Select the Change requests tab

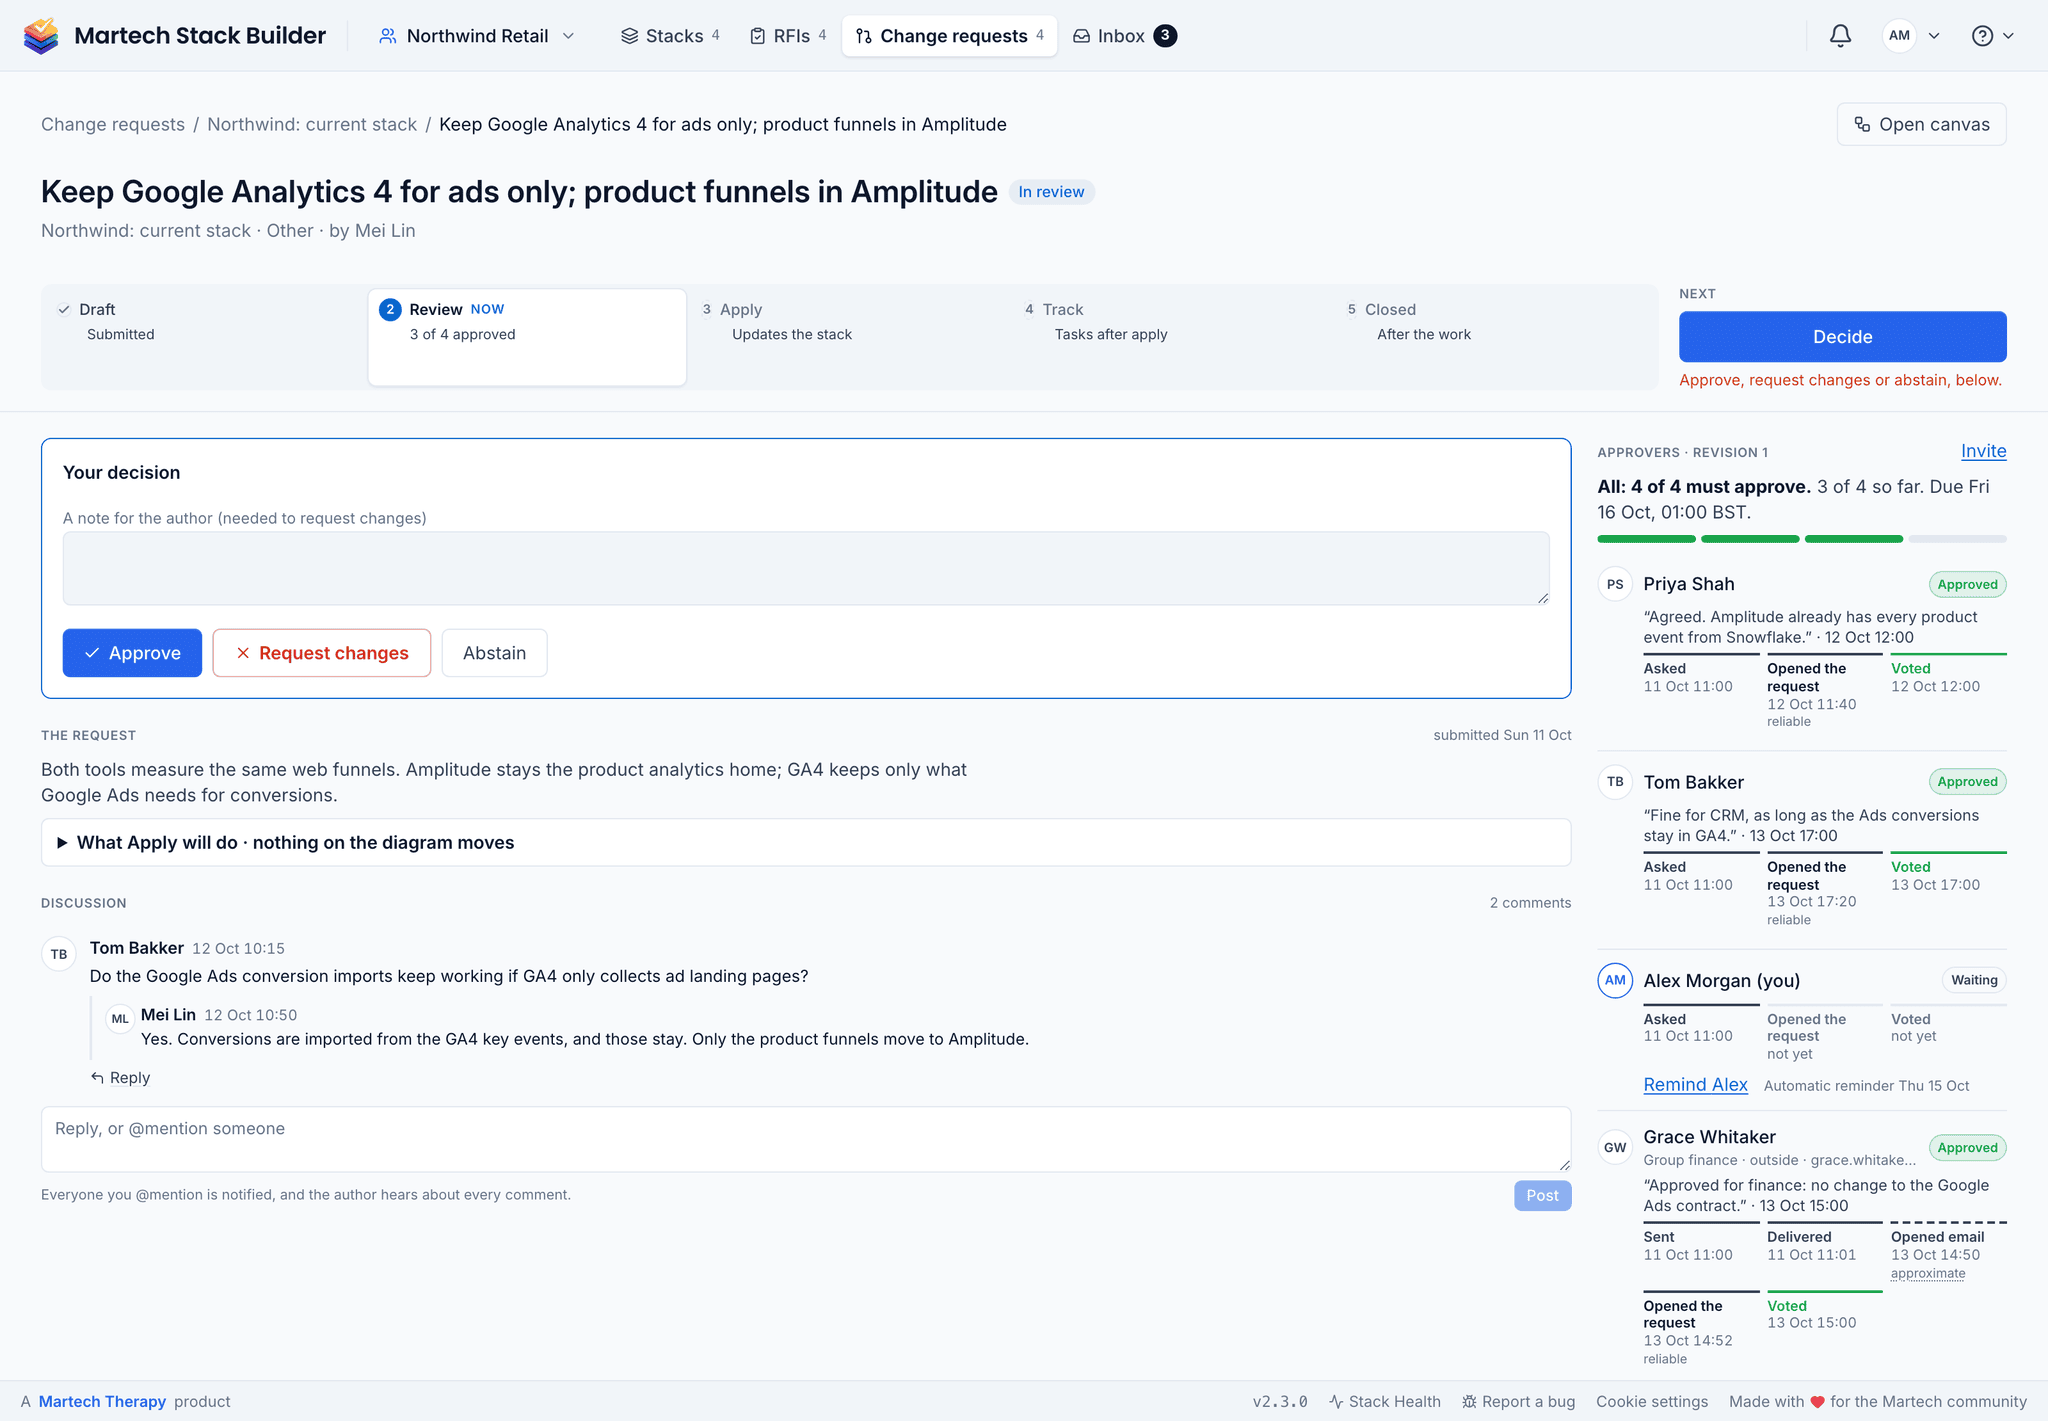pyautogui.click(x=950, y=36)
